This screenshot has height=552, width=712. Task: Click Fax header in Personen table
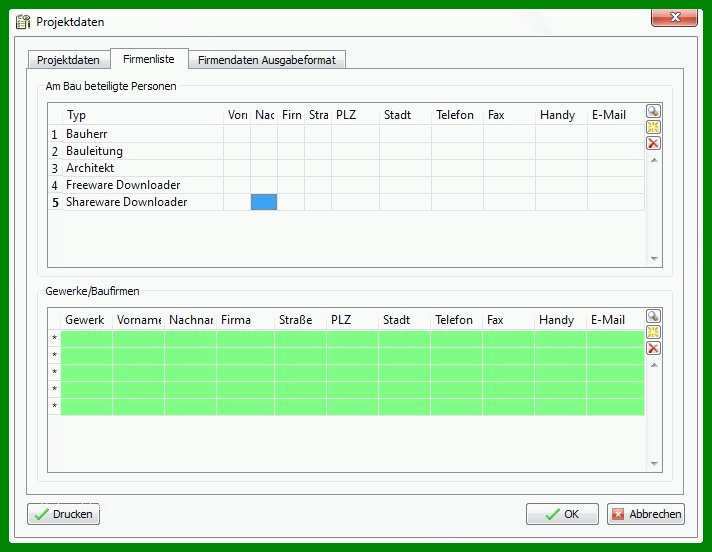(509, 115)
